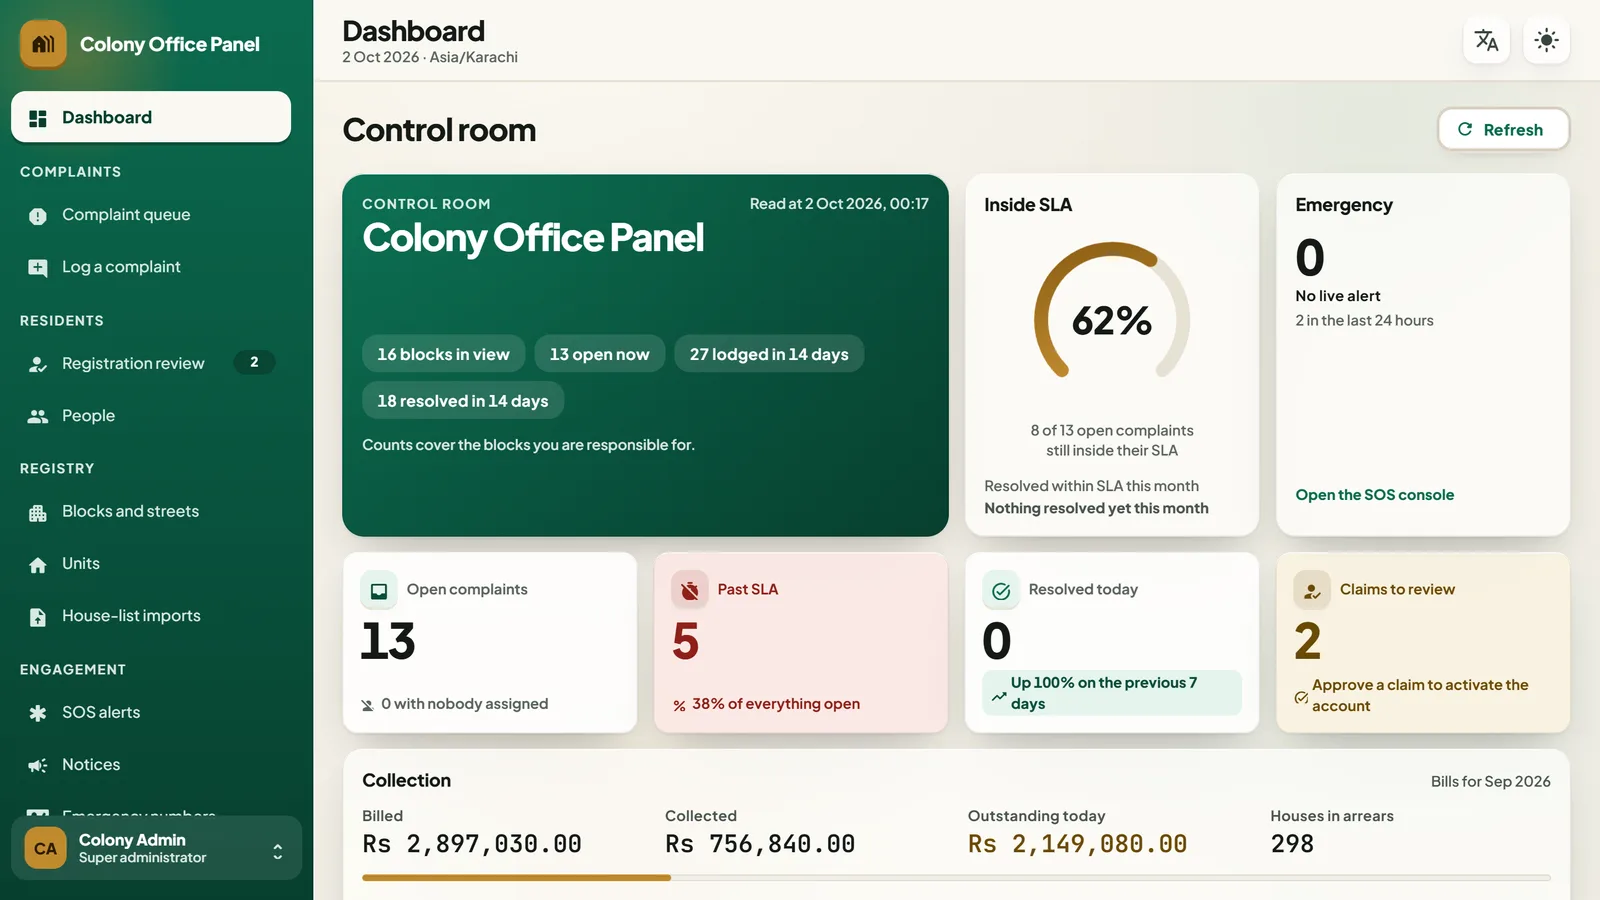Open the Dashboard menu item

click(x=151, y=117)
